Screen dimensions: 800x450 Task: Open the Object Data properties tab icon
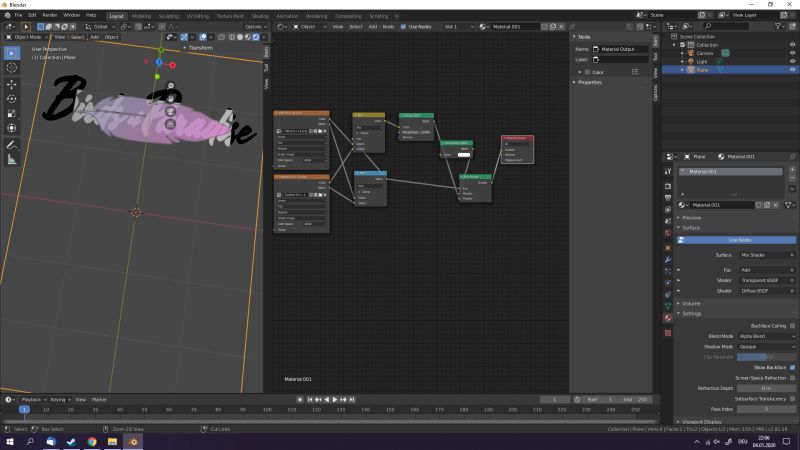(x=668, y=306)
